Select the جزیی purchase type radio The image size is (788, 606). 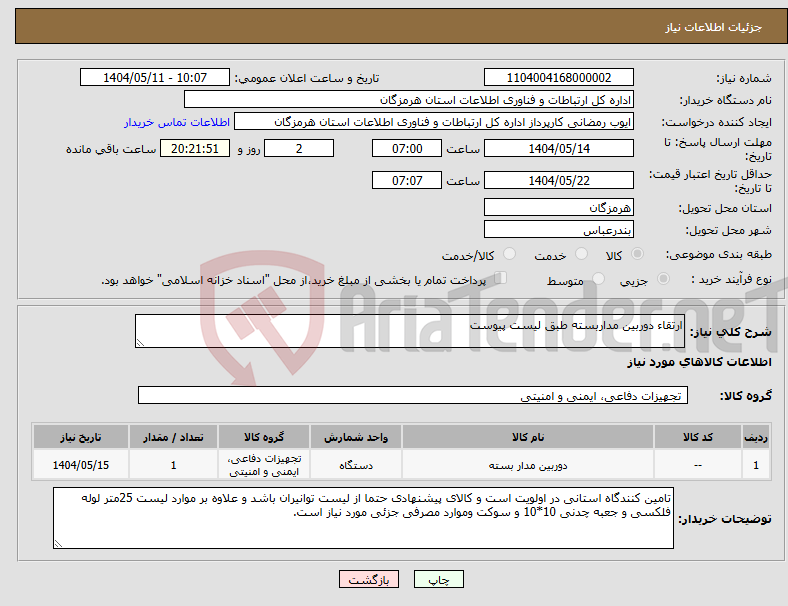tap(663, 278)
